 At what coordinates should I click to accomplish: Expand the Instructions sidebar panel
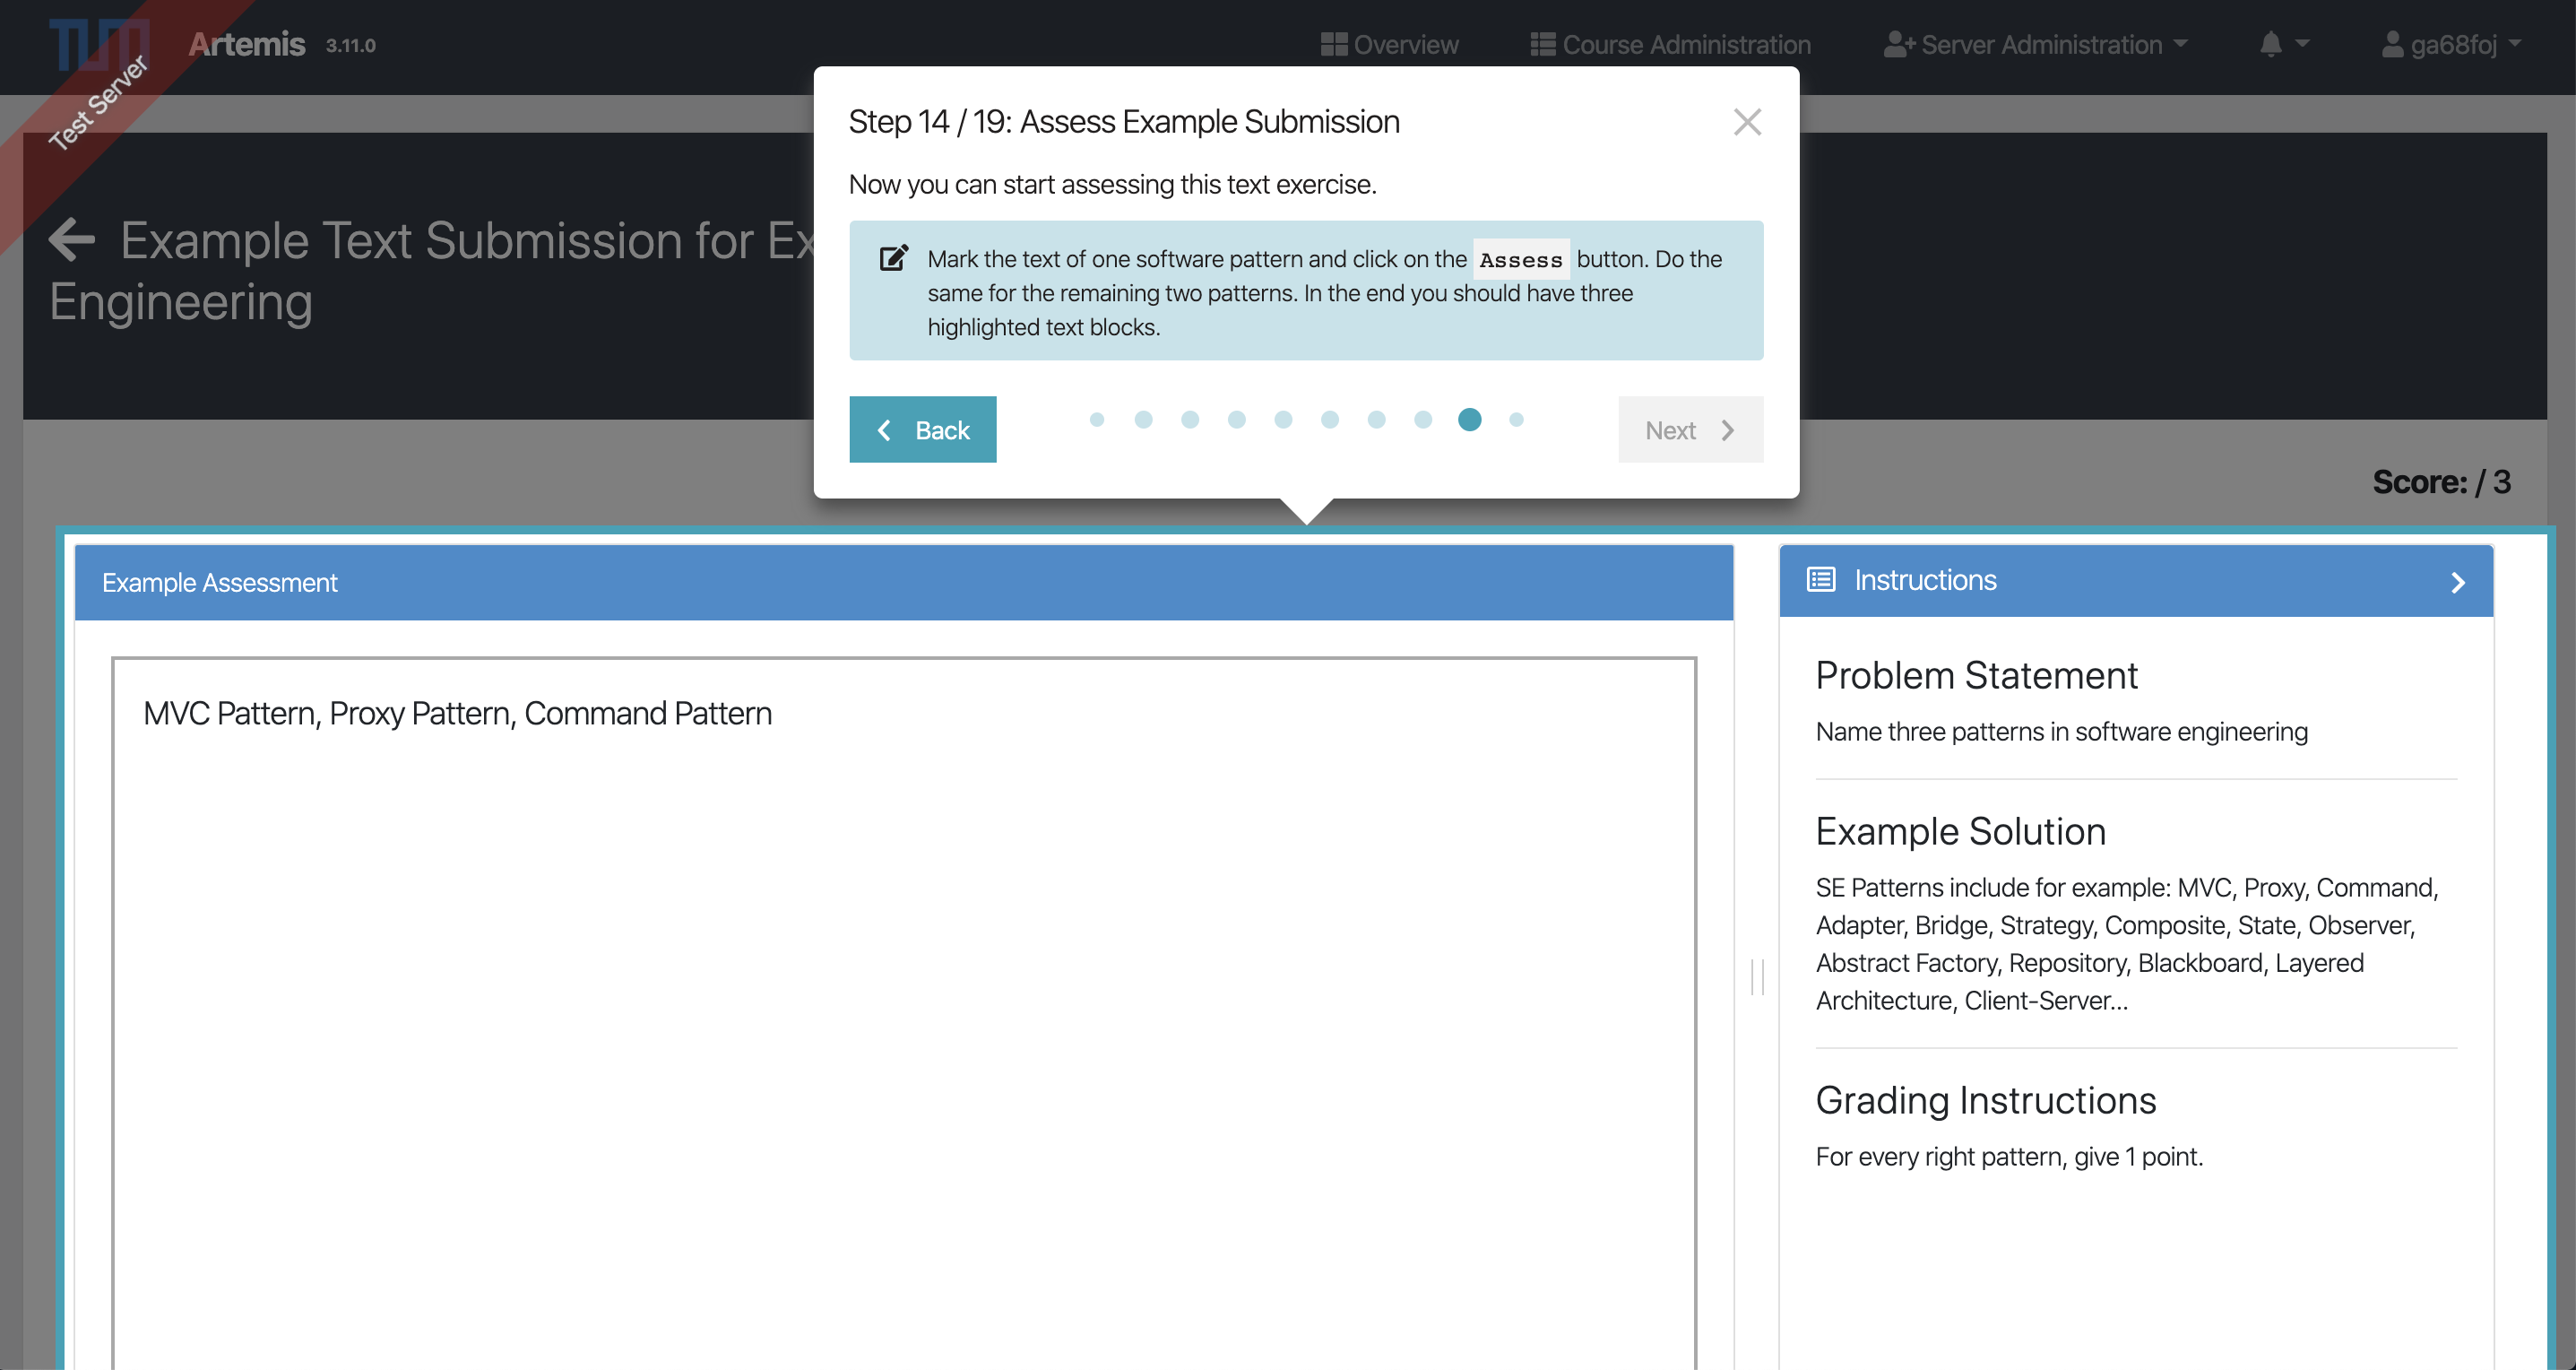click(2459, 581)
